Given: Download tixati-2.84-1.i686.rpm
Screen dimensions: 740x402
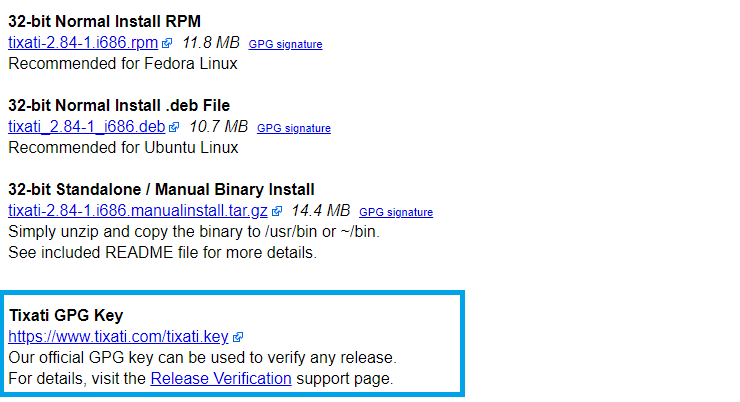Looking at the screenshot, I should click(83, 43).
